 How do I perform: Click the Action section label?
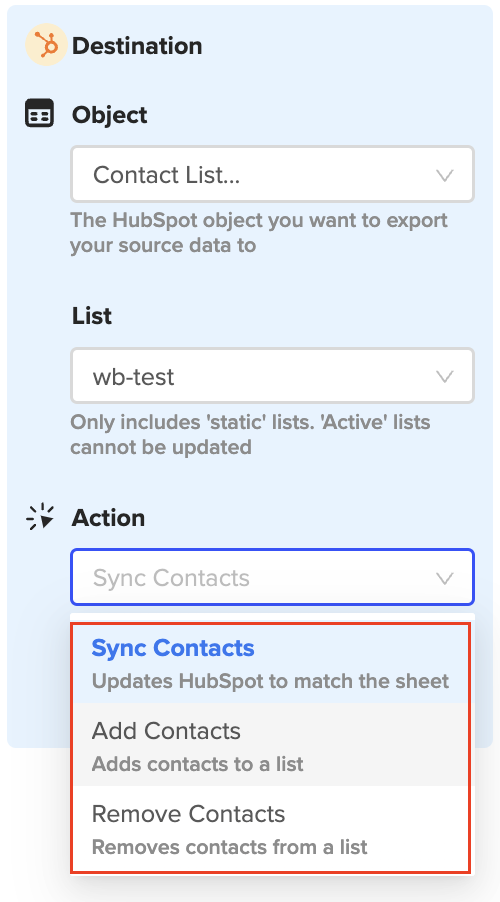[x=108, y=518]
